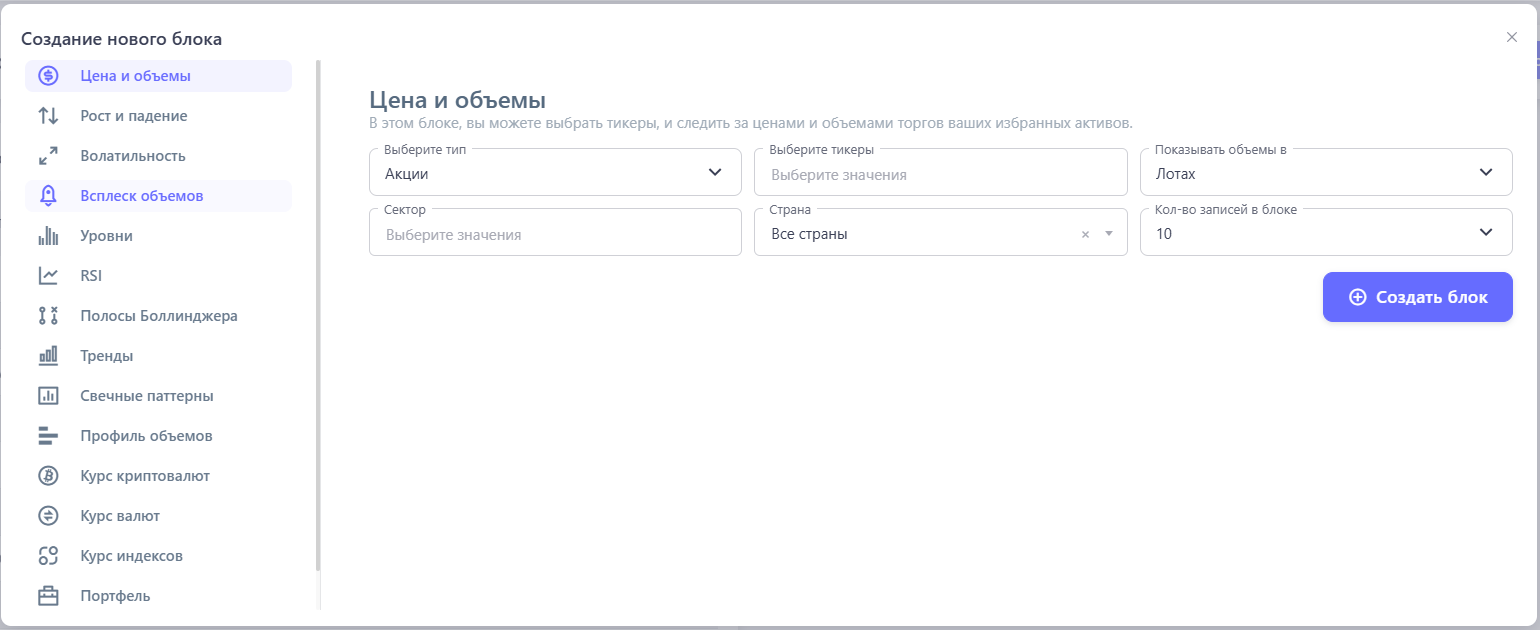Expand the Показывать объемы в dropdown

point(1326,173)
